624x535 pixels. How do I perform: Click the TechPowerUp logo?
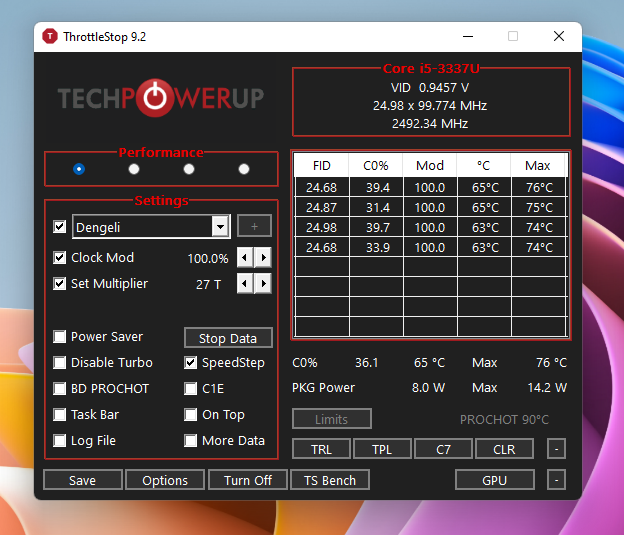pos(161,98)
